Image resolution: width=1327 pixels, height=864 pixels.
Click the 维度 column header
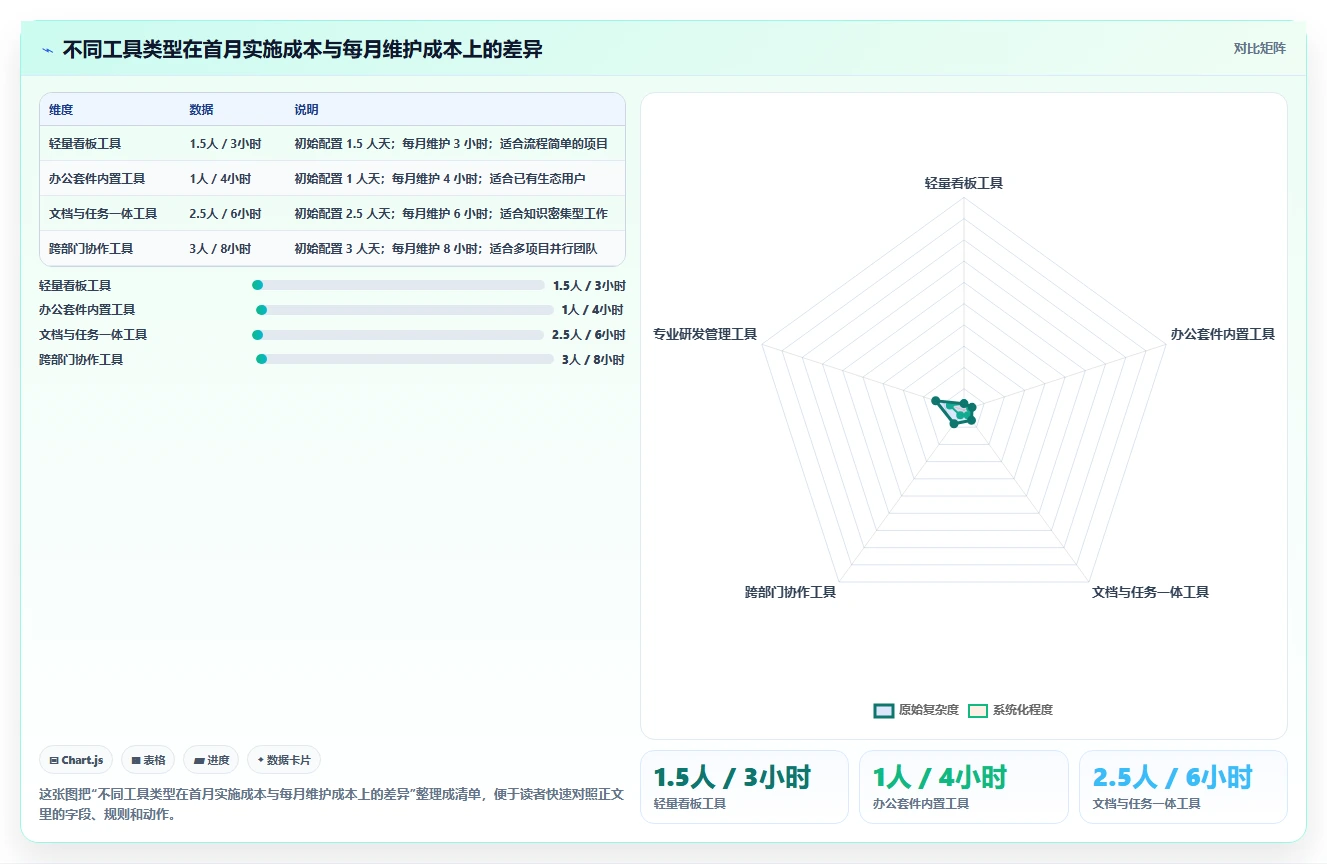pos(61,110)
